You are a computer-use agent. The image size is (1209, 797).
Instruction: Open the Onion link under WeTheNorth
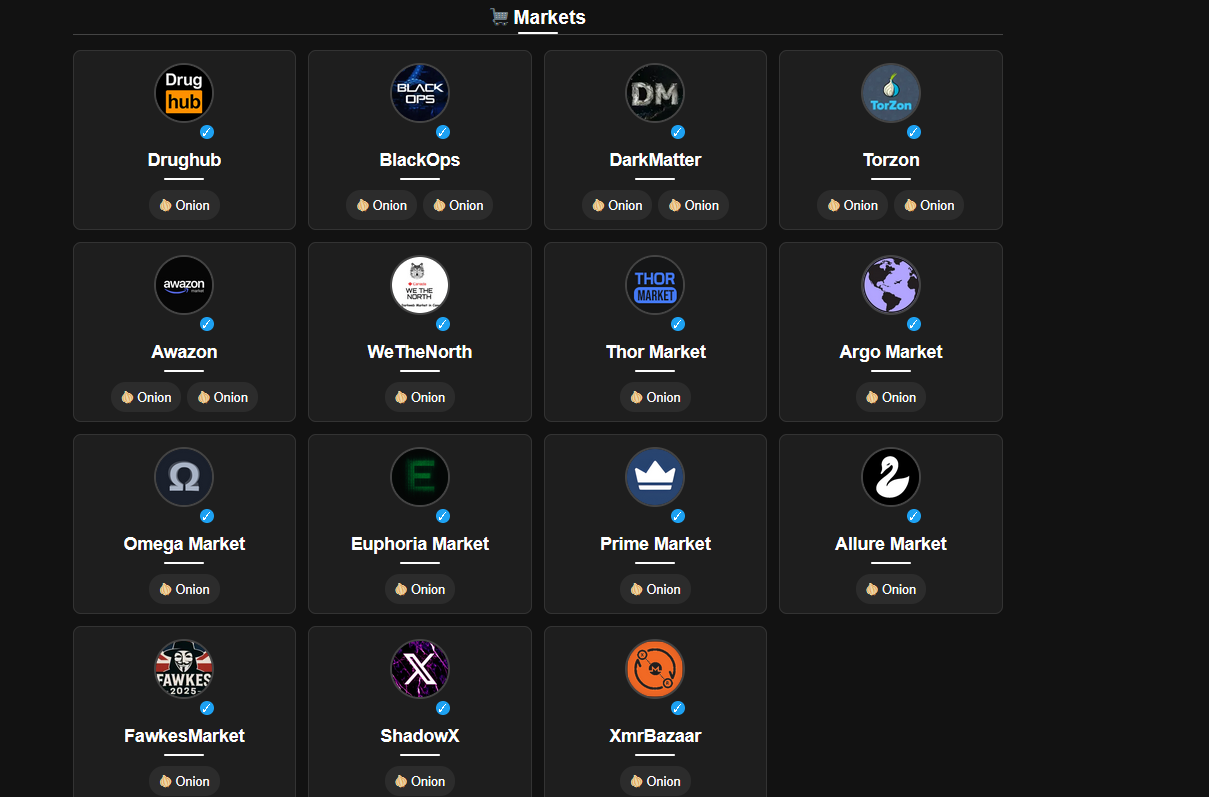coord(420,397)
